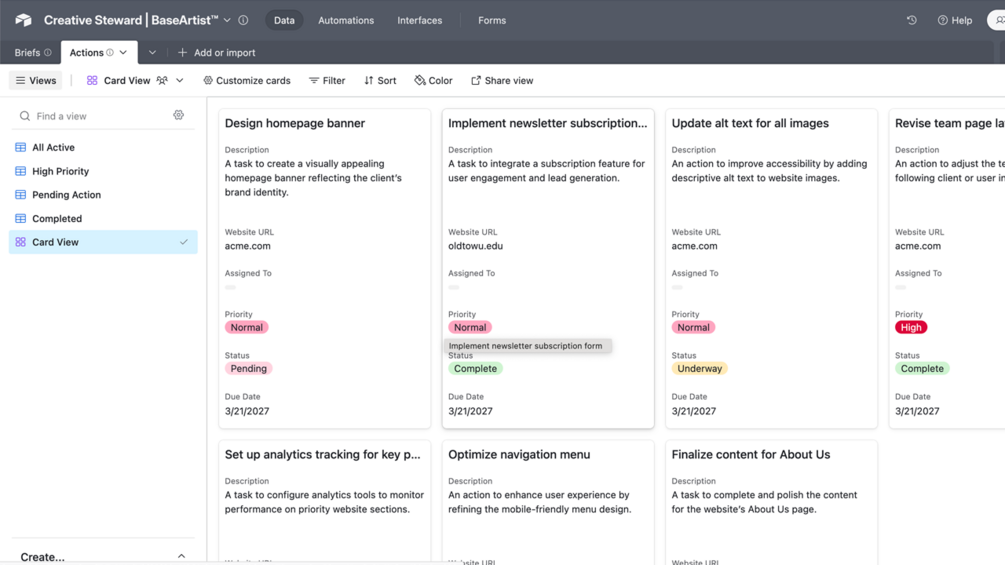Switch to the Briefs table tab

click(x=27, y=52)
